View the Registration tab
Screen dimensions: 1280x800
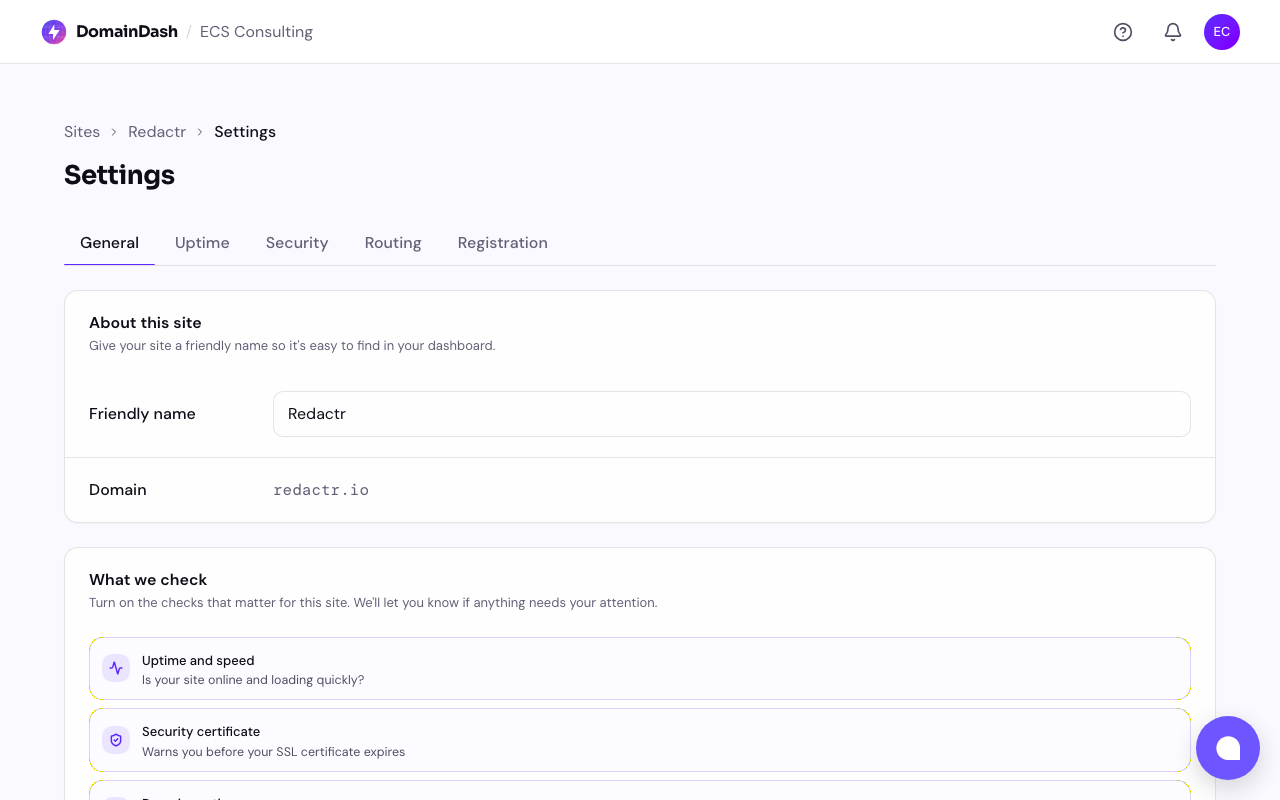pos(503,243)
